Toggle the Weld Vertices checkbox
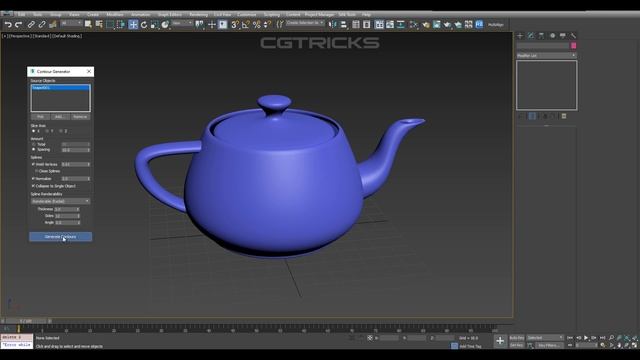Screen dimensions: 640x360 [x=33, y=164]
